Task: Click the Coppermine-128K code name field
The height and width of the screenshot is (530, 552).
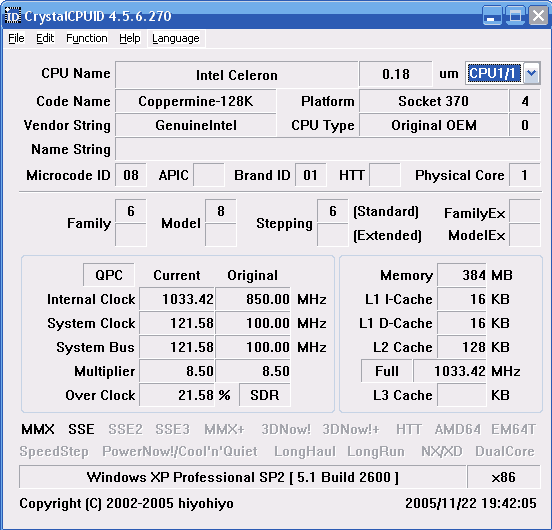Action: click(196, 101)
